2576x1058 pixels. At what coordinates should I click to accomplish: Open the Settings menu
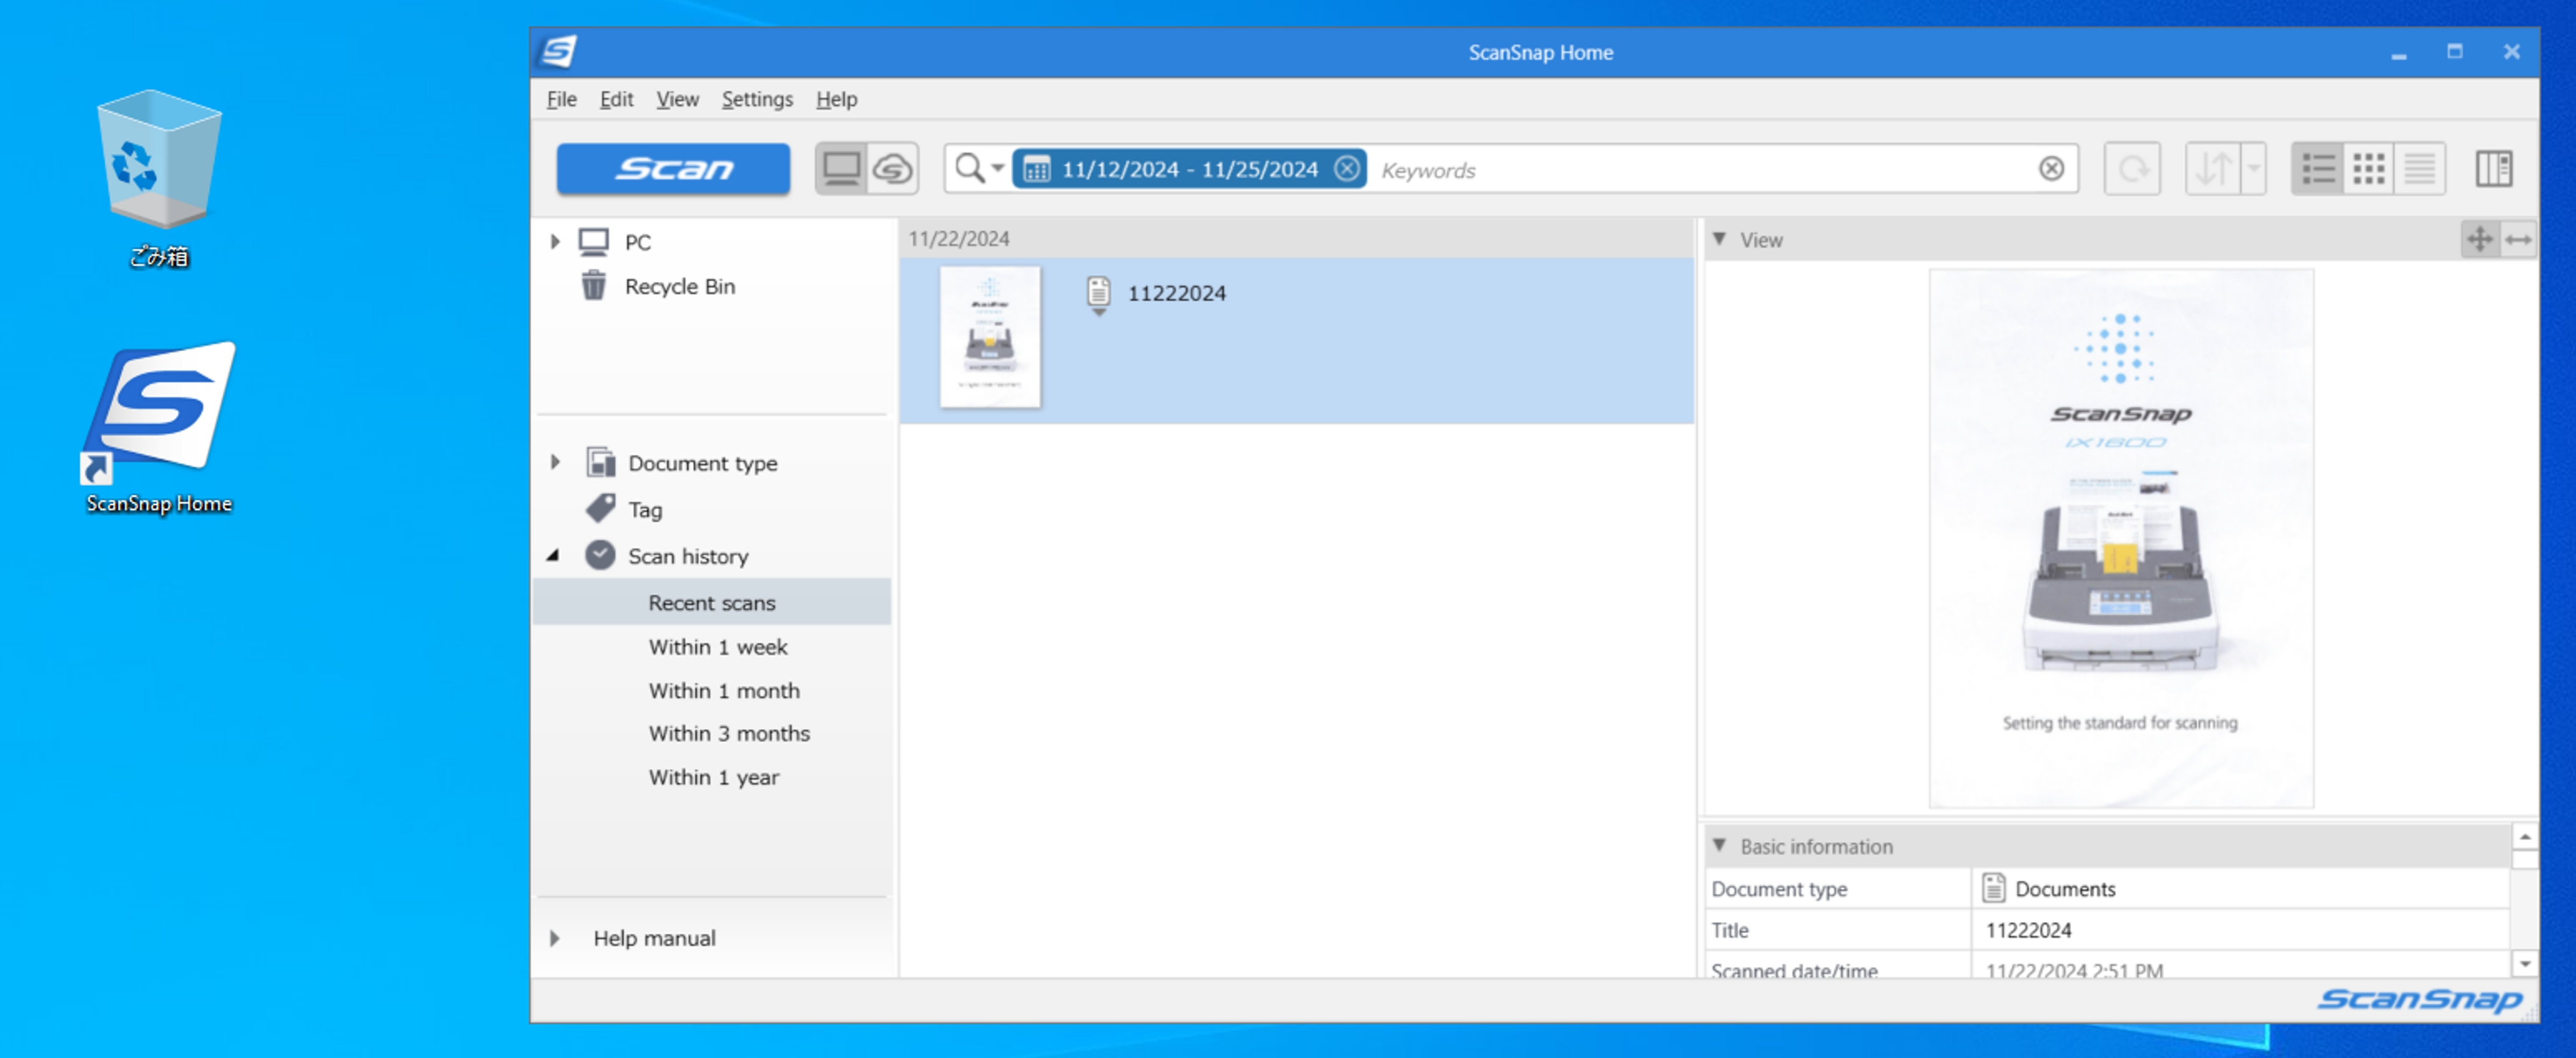pos(757,99)
